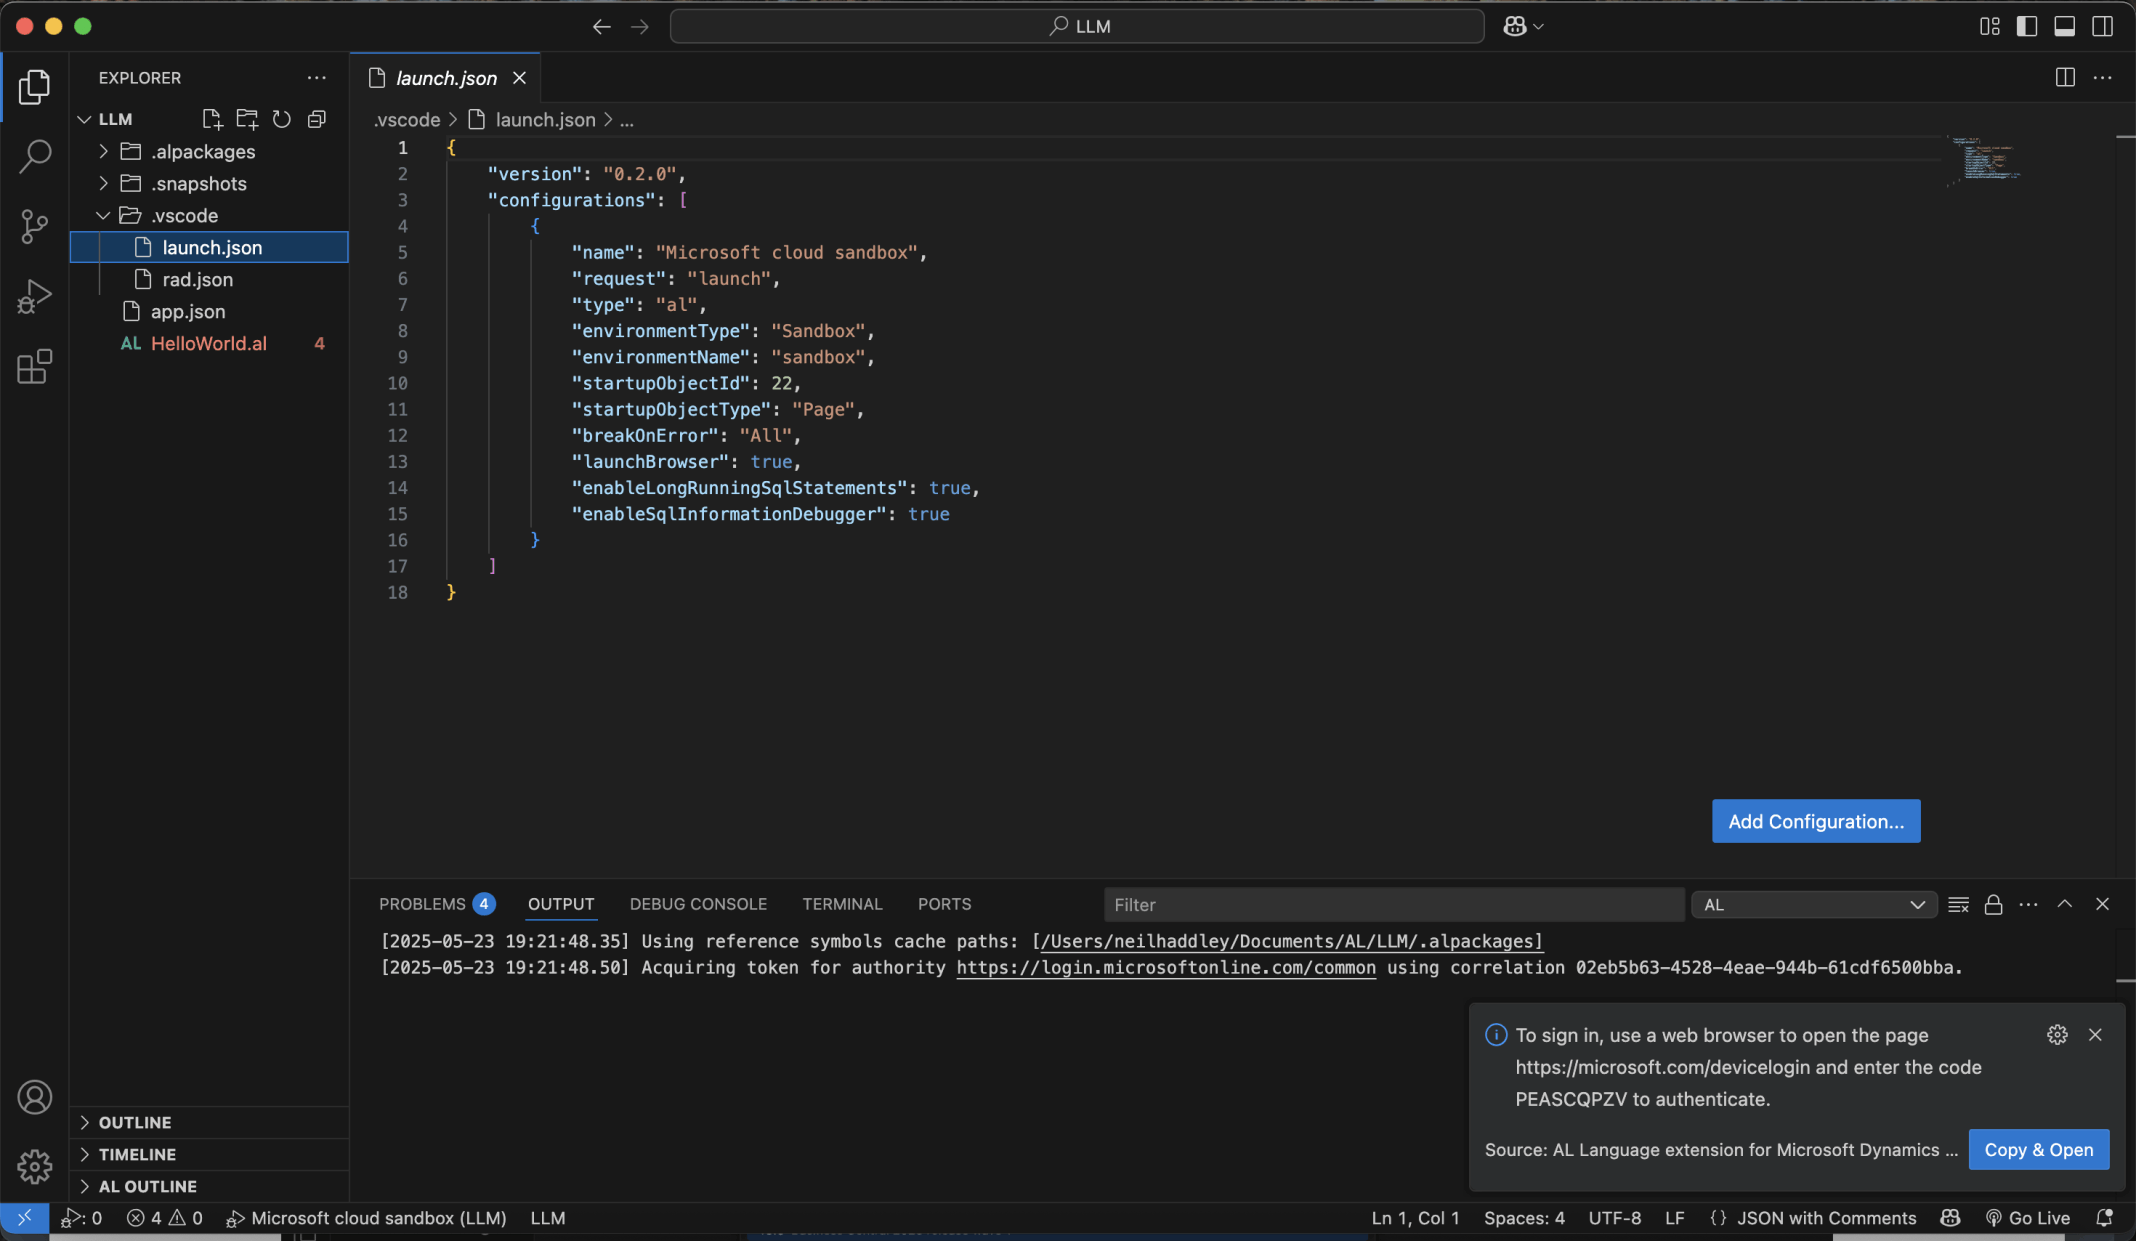This screenshot has width=2136, height=1241.
Task: Toggle the output scroll lock
Action: (x=1993, y=904)
